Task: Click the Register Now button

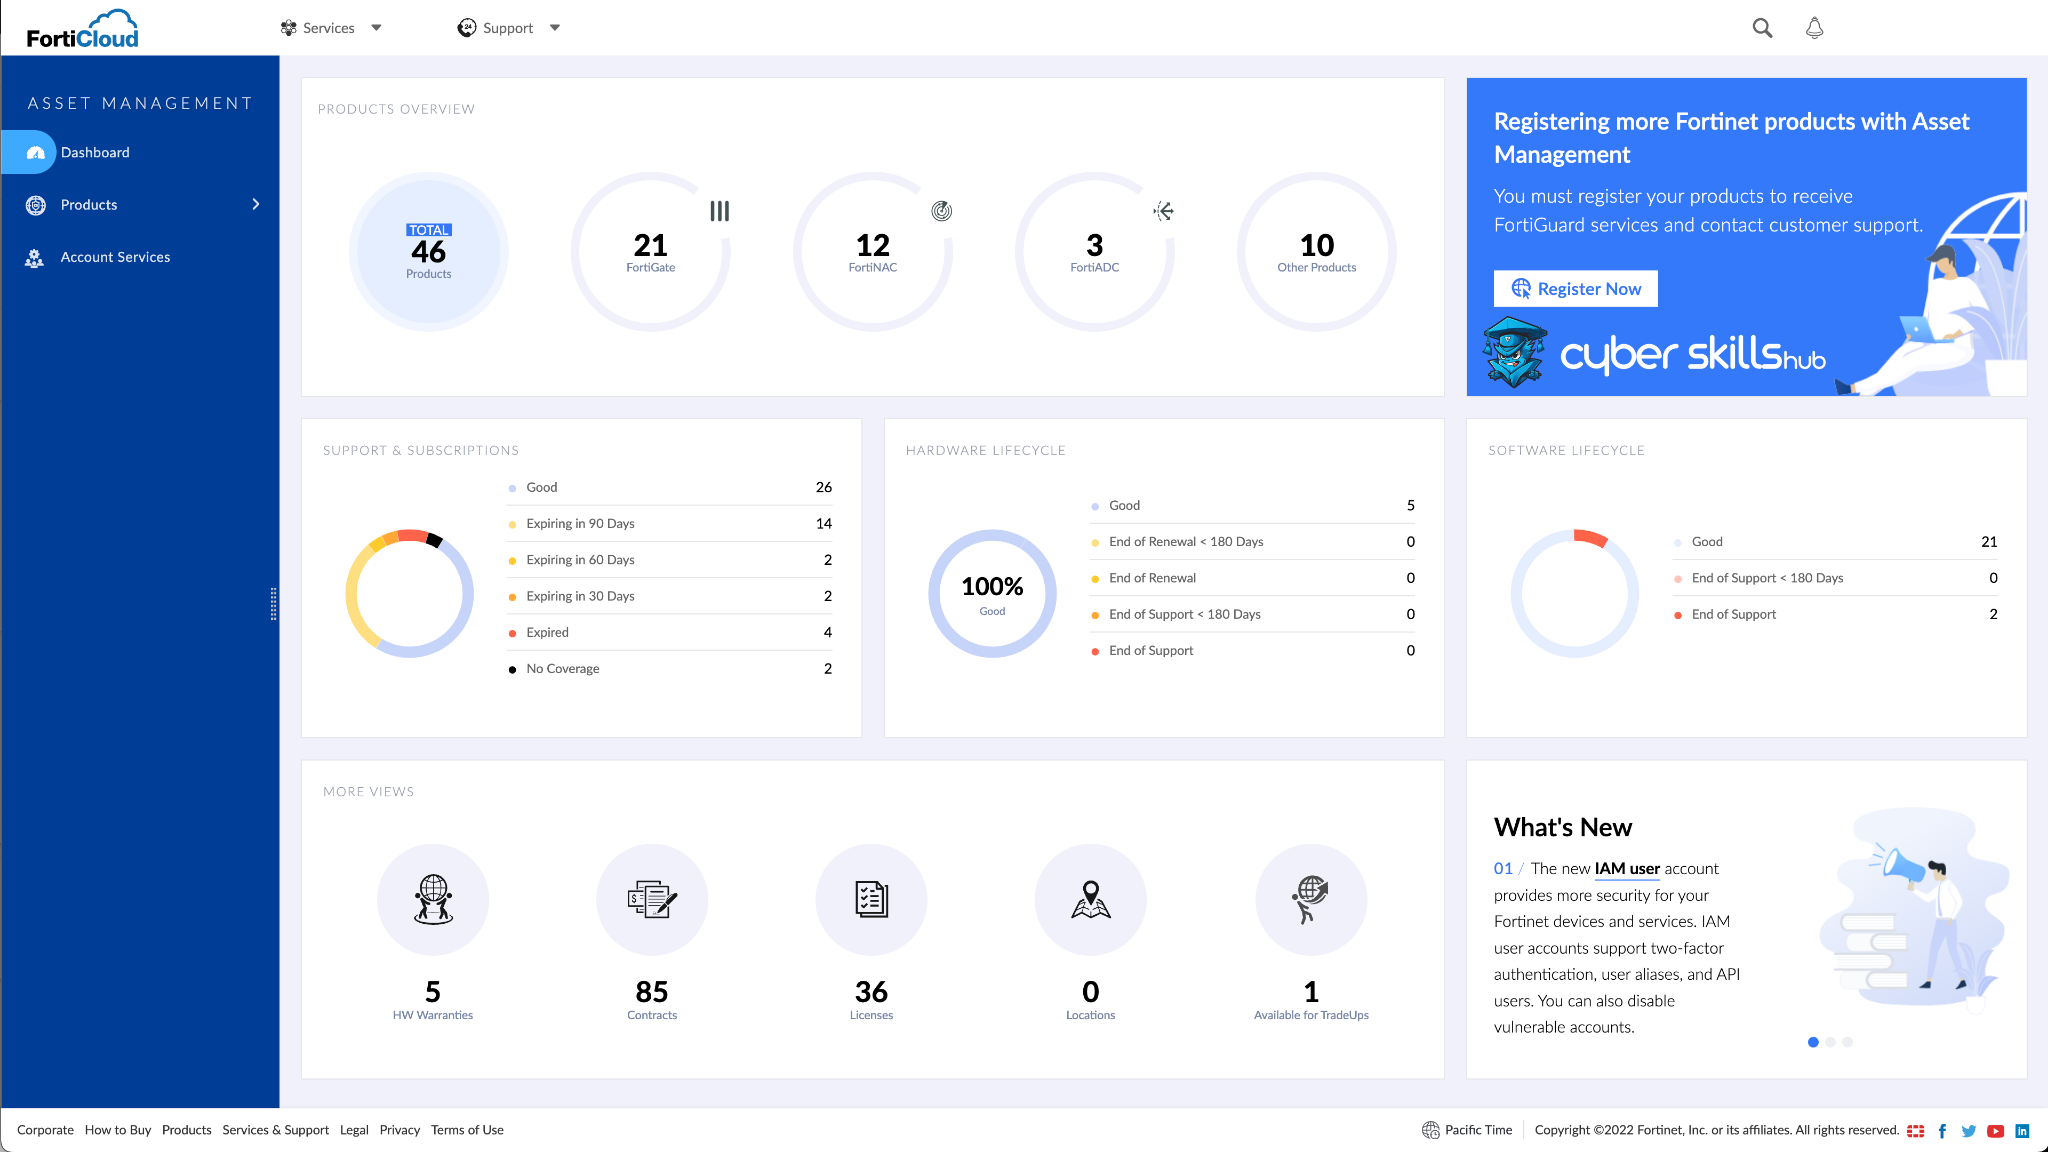Action: point(1575,288)
